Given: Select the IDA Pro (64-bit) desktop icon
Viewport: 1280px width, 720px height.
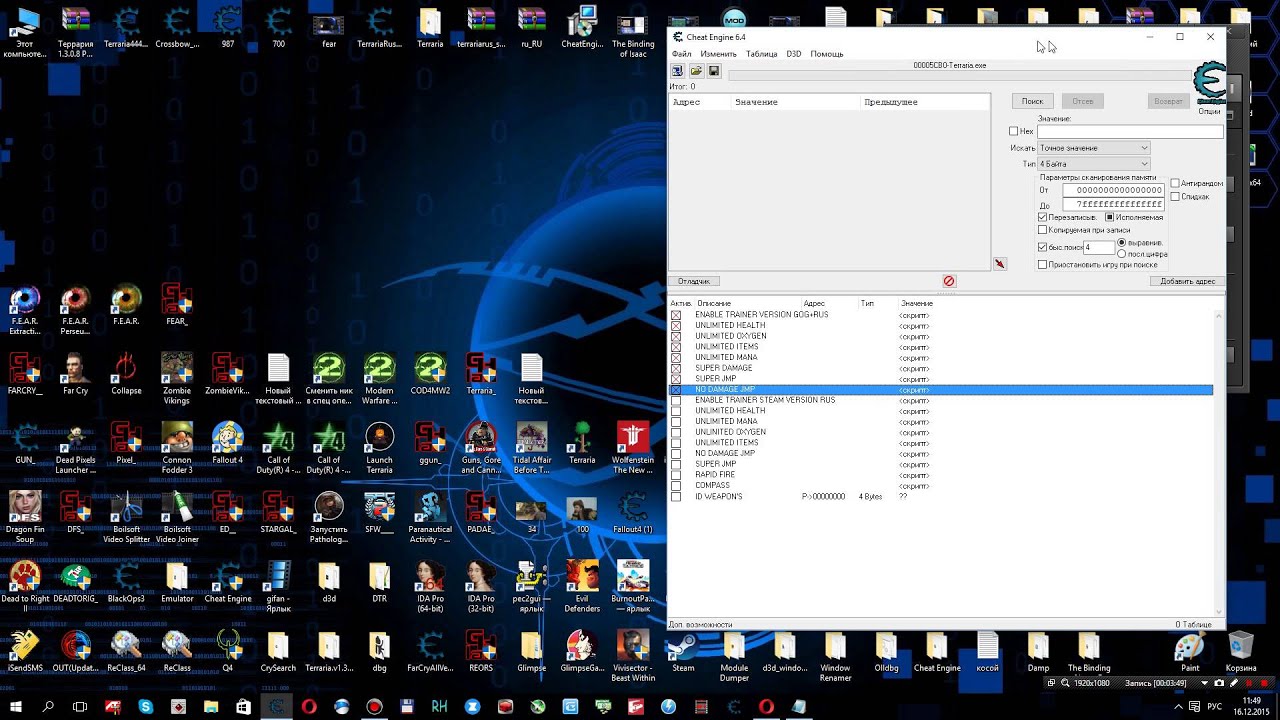Looking at the screenshot, I should [430, 586].
